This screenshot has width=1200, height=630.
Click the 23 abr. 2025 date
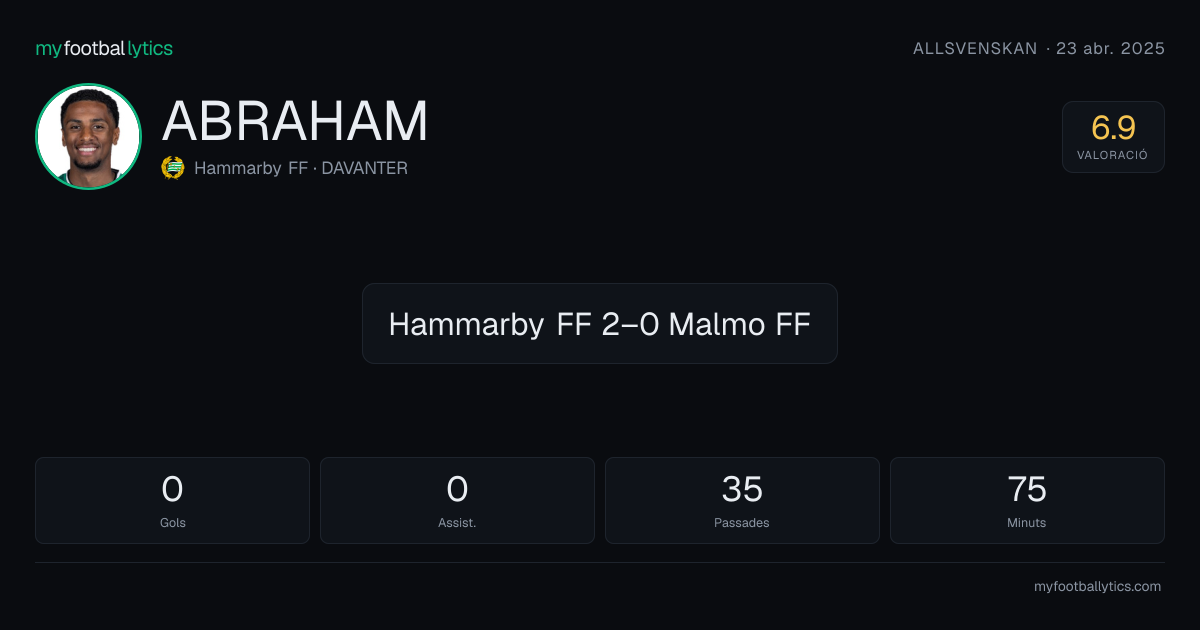click(x=1111, y=48)
